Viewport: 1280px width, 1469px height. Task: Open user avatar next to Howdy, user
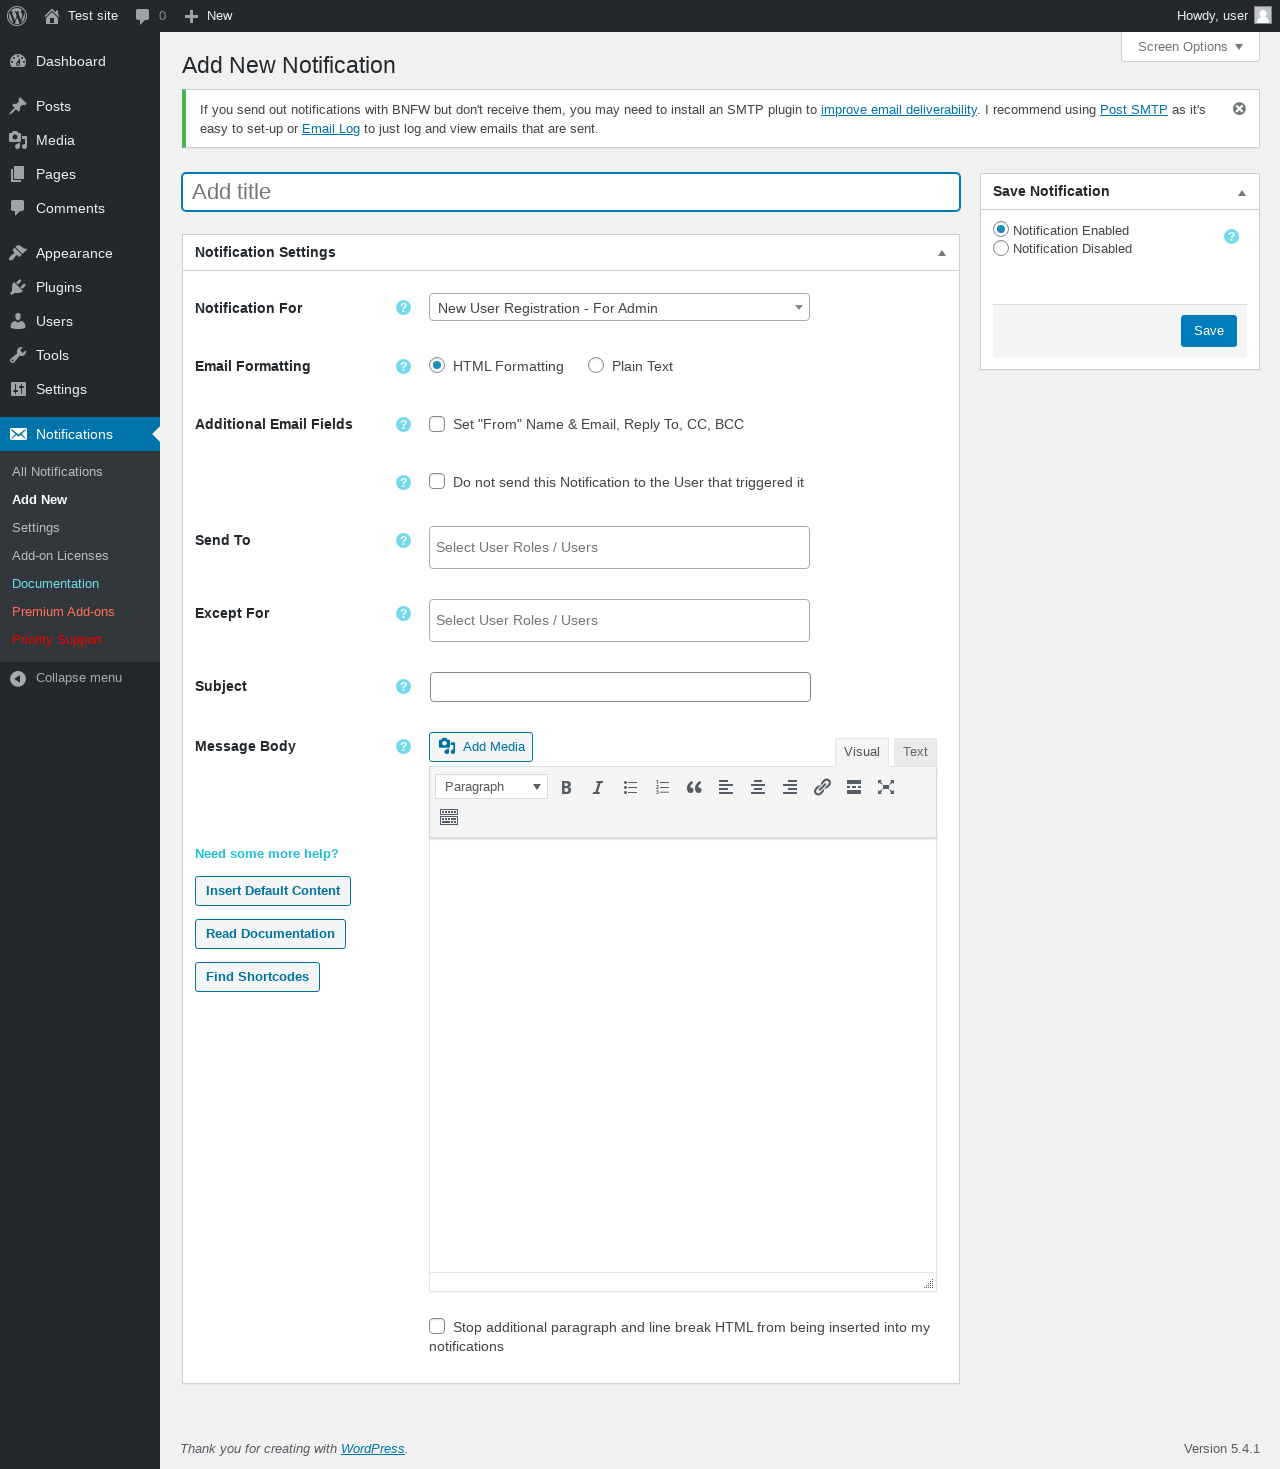click(1263, 15)
